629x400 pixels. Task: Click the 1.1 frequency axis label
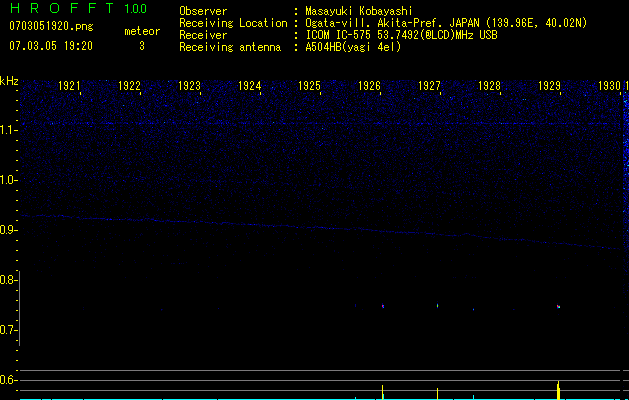tap(8, 130)
